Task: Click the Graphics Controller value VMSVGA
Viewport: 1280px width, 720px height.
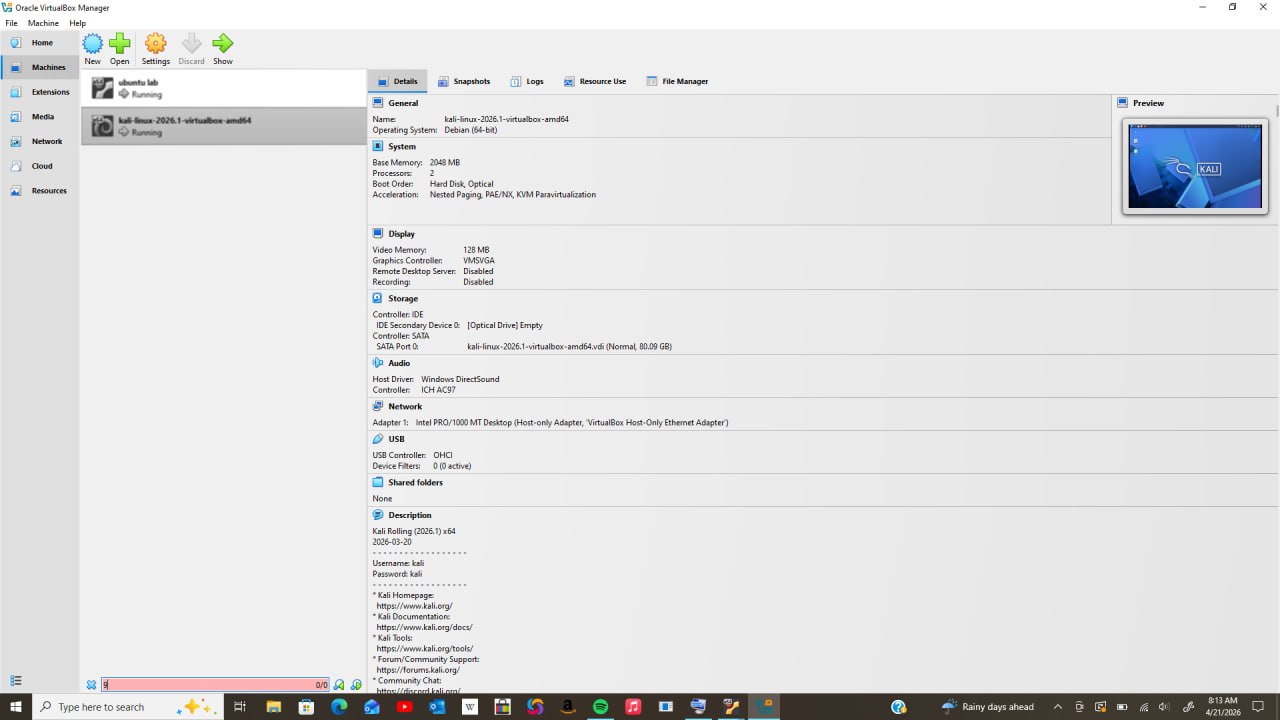Action: point(479,261)
